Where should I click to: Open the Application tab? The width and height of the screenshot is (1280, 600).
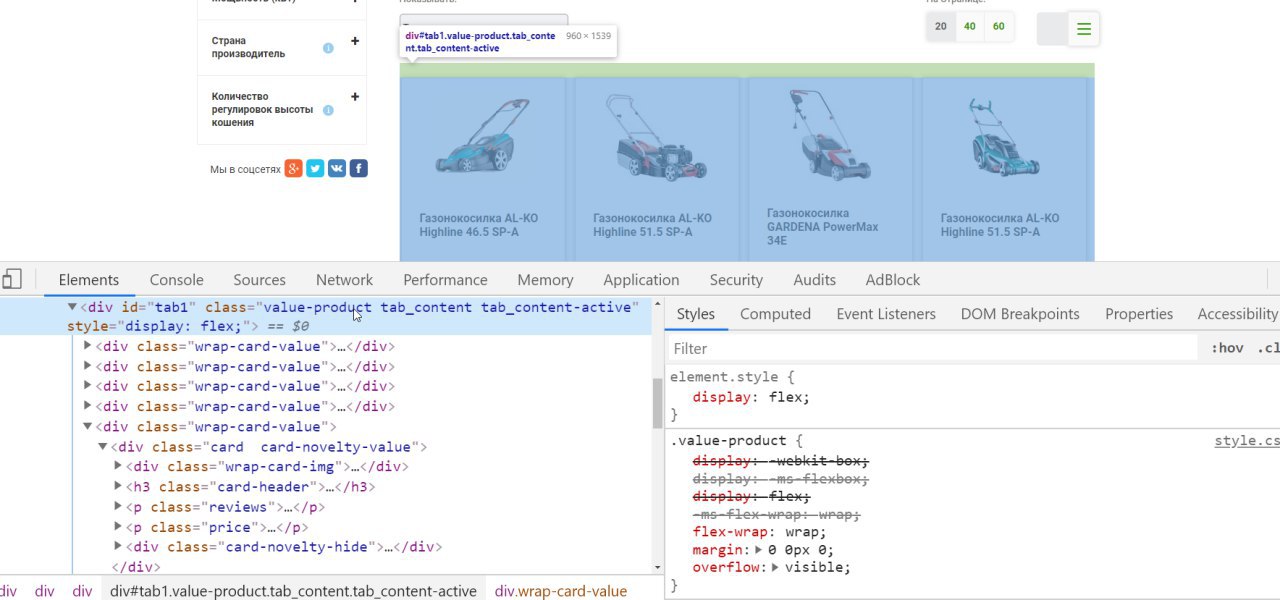pos(641,280)
